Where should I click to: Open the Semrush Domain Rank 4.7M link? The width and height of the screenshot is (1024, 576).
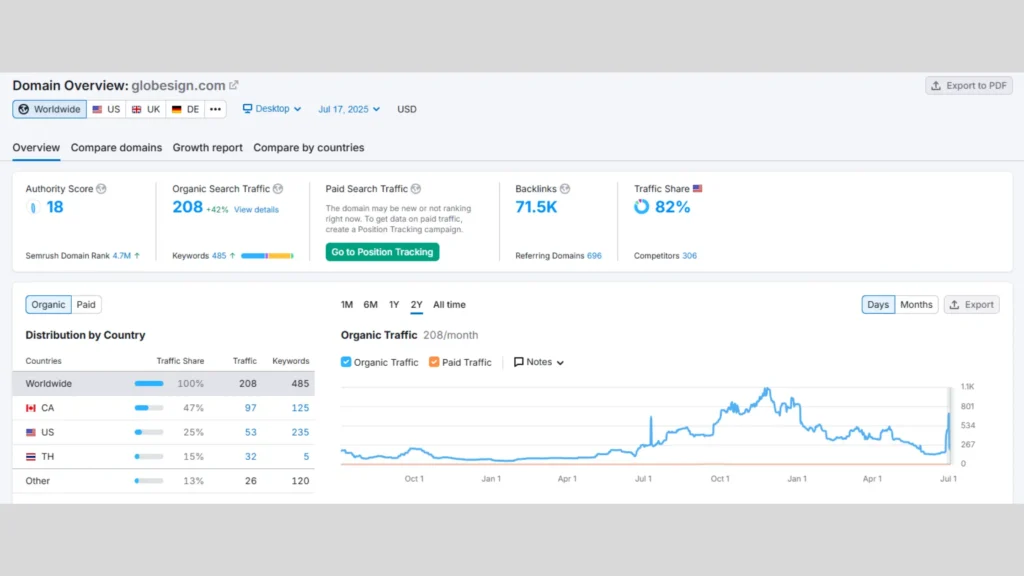click(121, 256)
